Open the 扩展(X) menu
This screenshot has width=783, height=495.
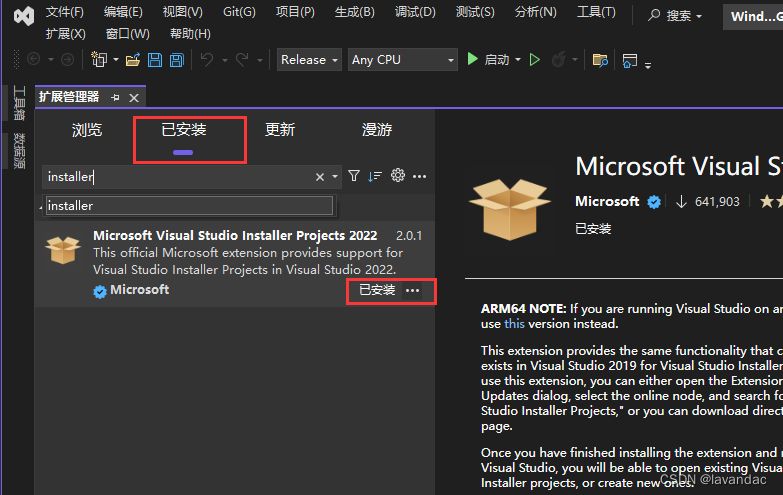(x=65, y=34)
